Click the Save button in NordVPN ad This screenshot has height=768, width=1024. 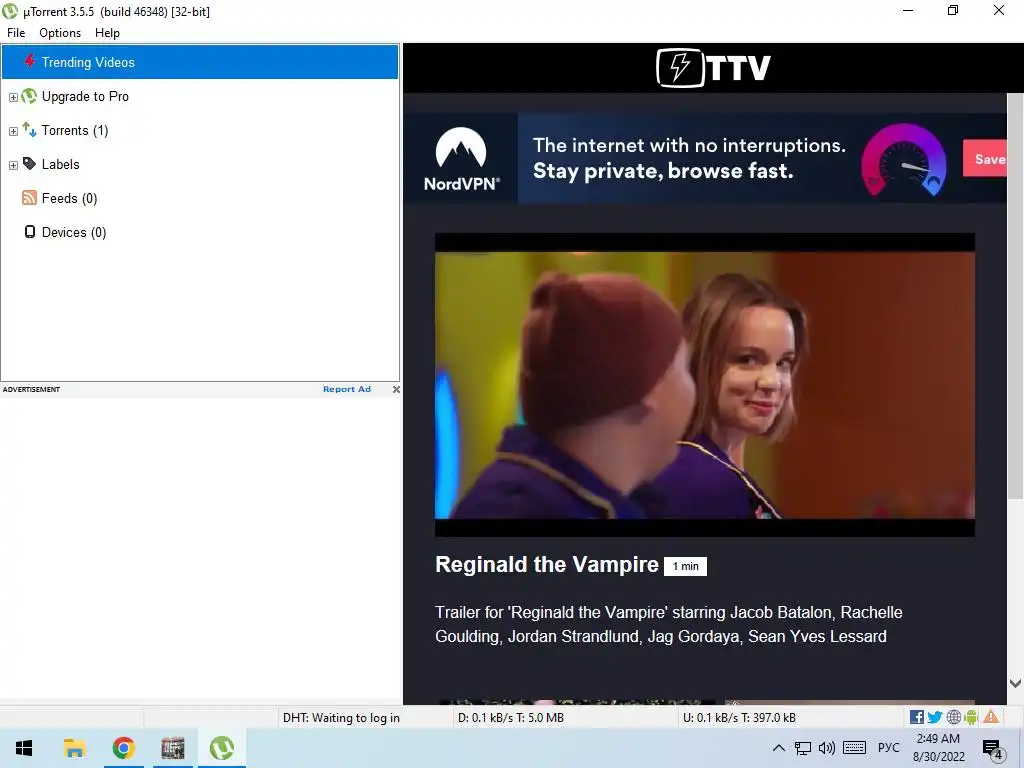coord(985,159)
